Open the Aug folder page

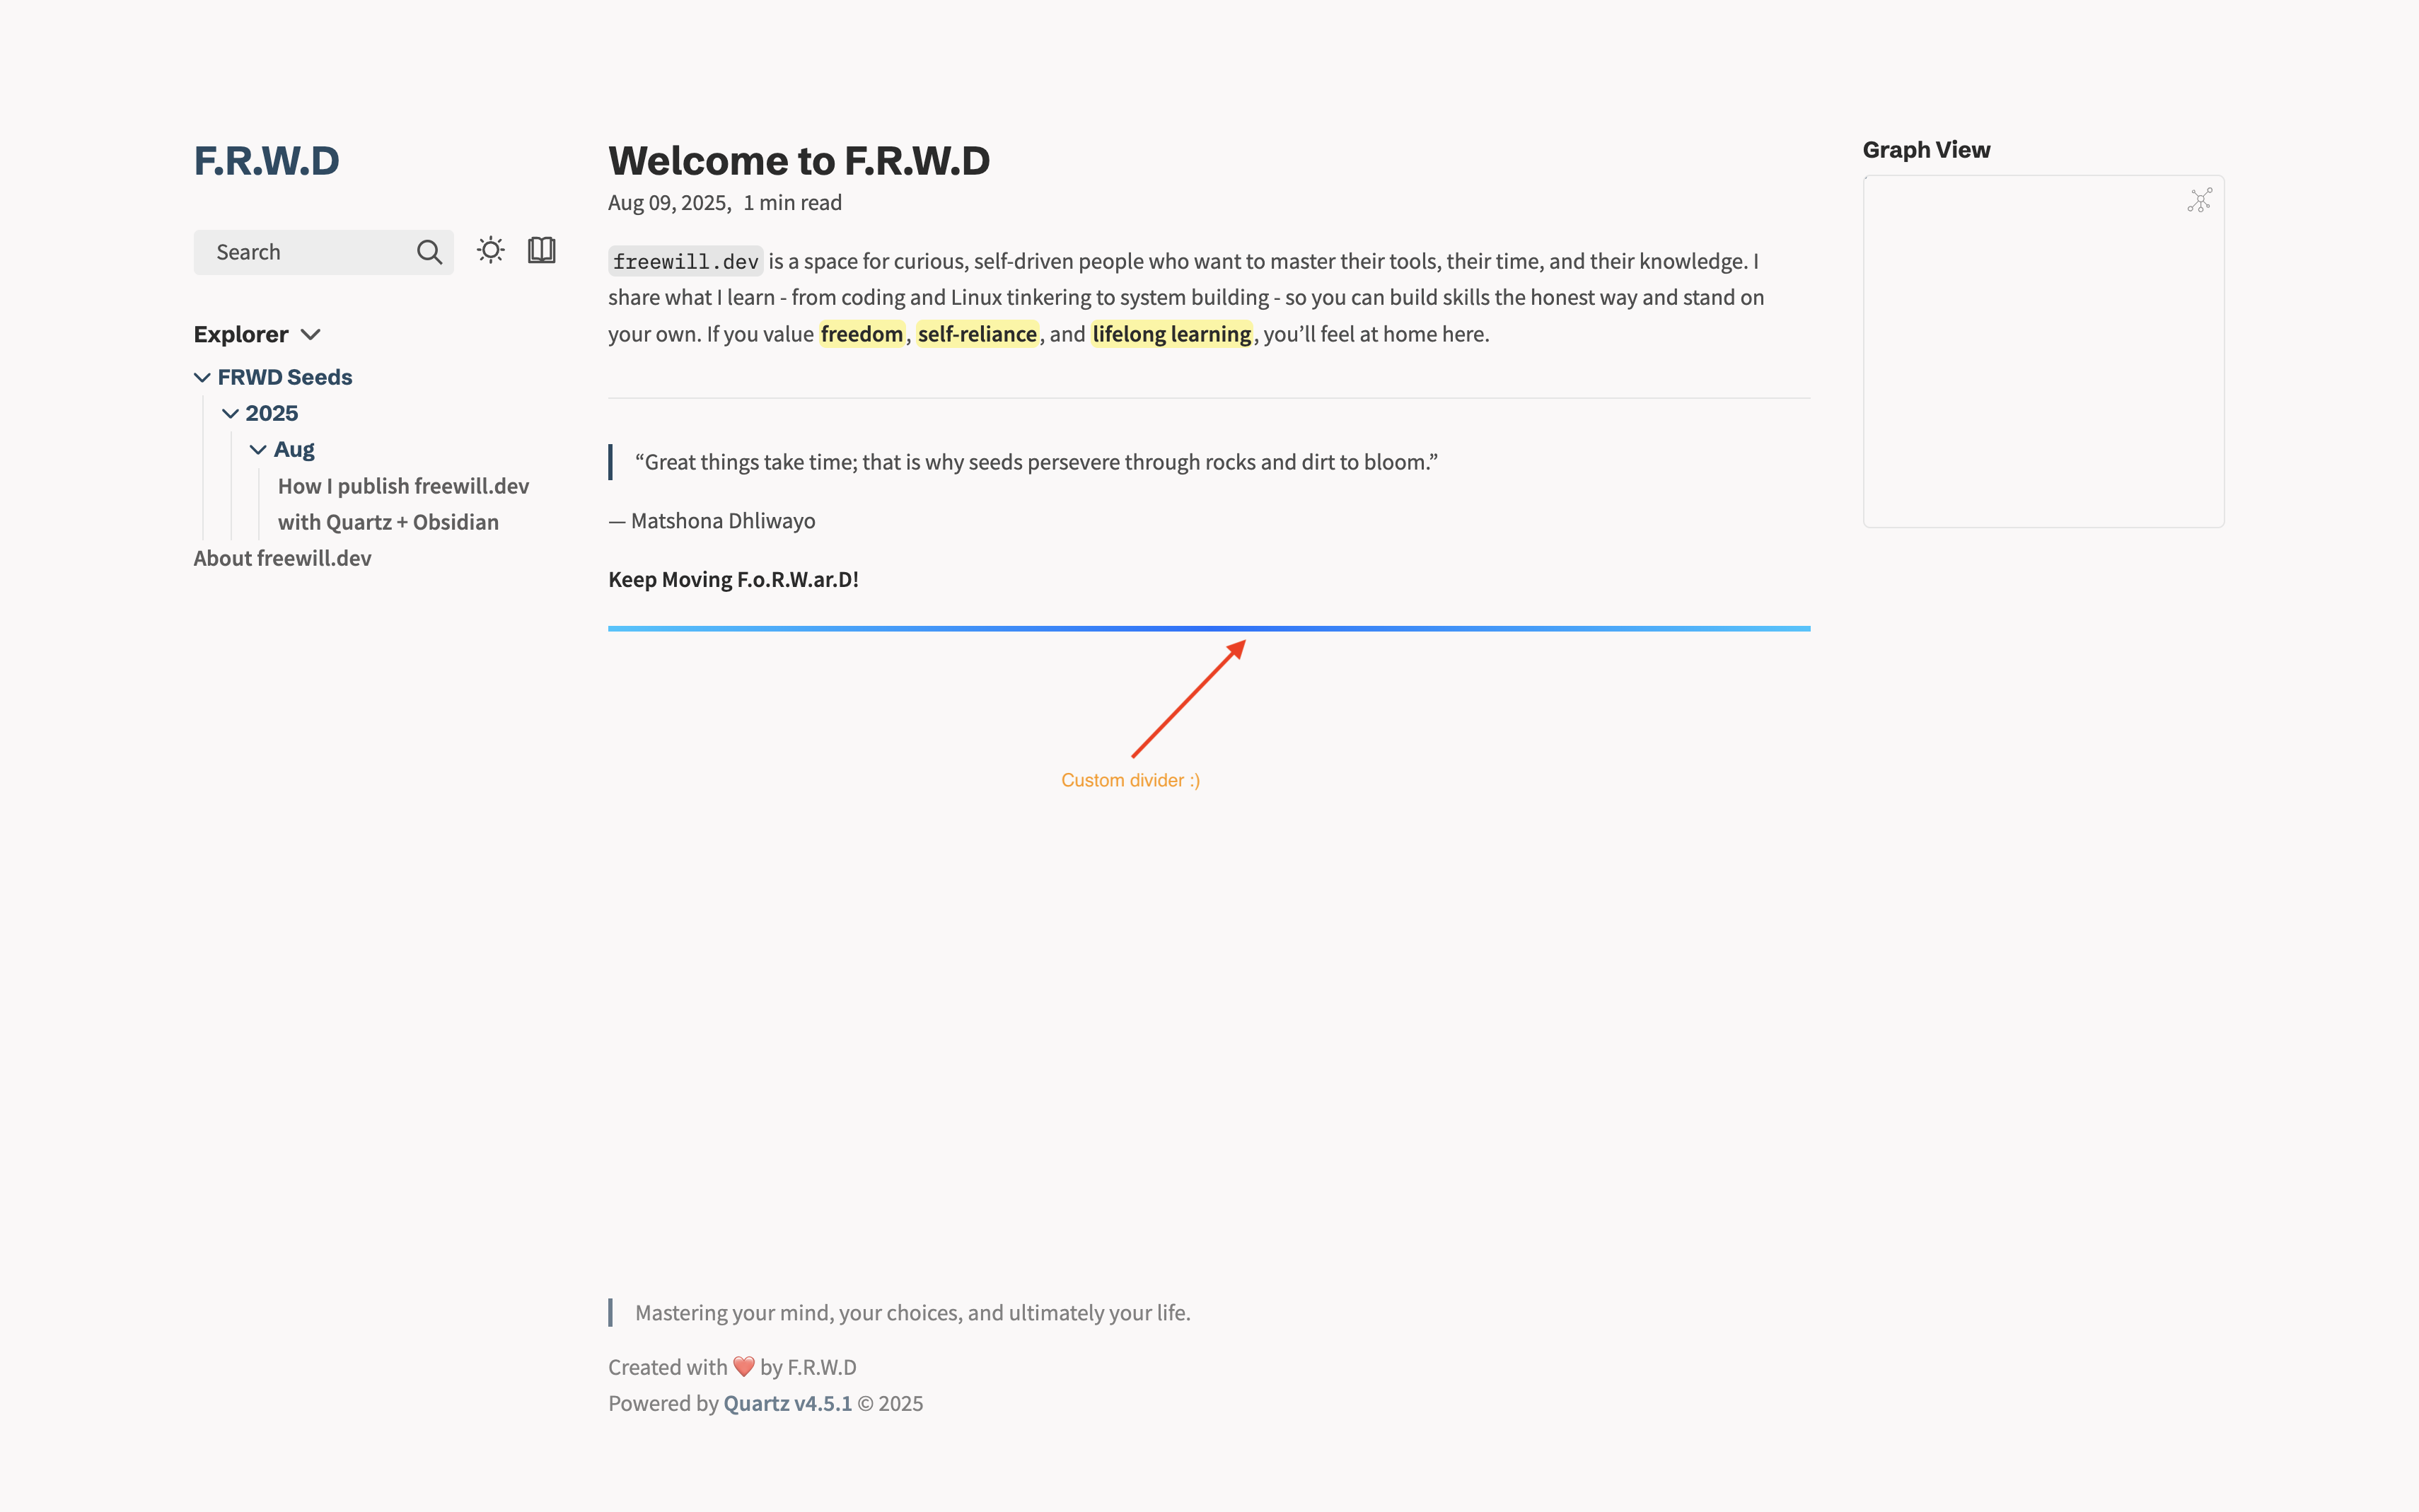point(294,449)
